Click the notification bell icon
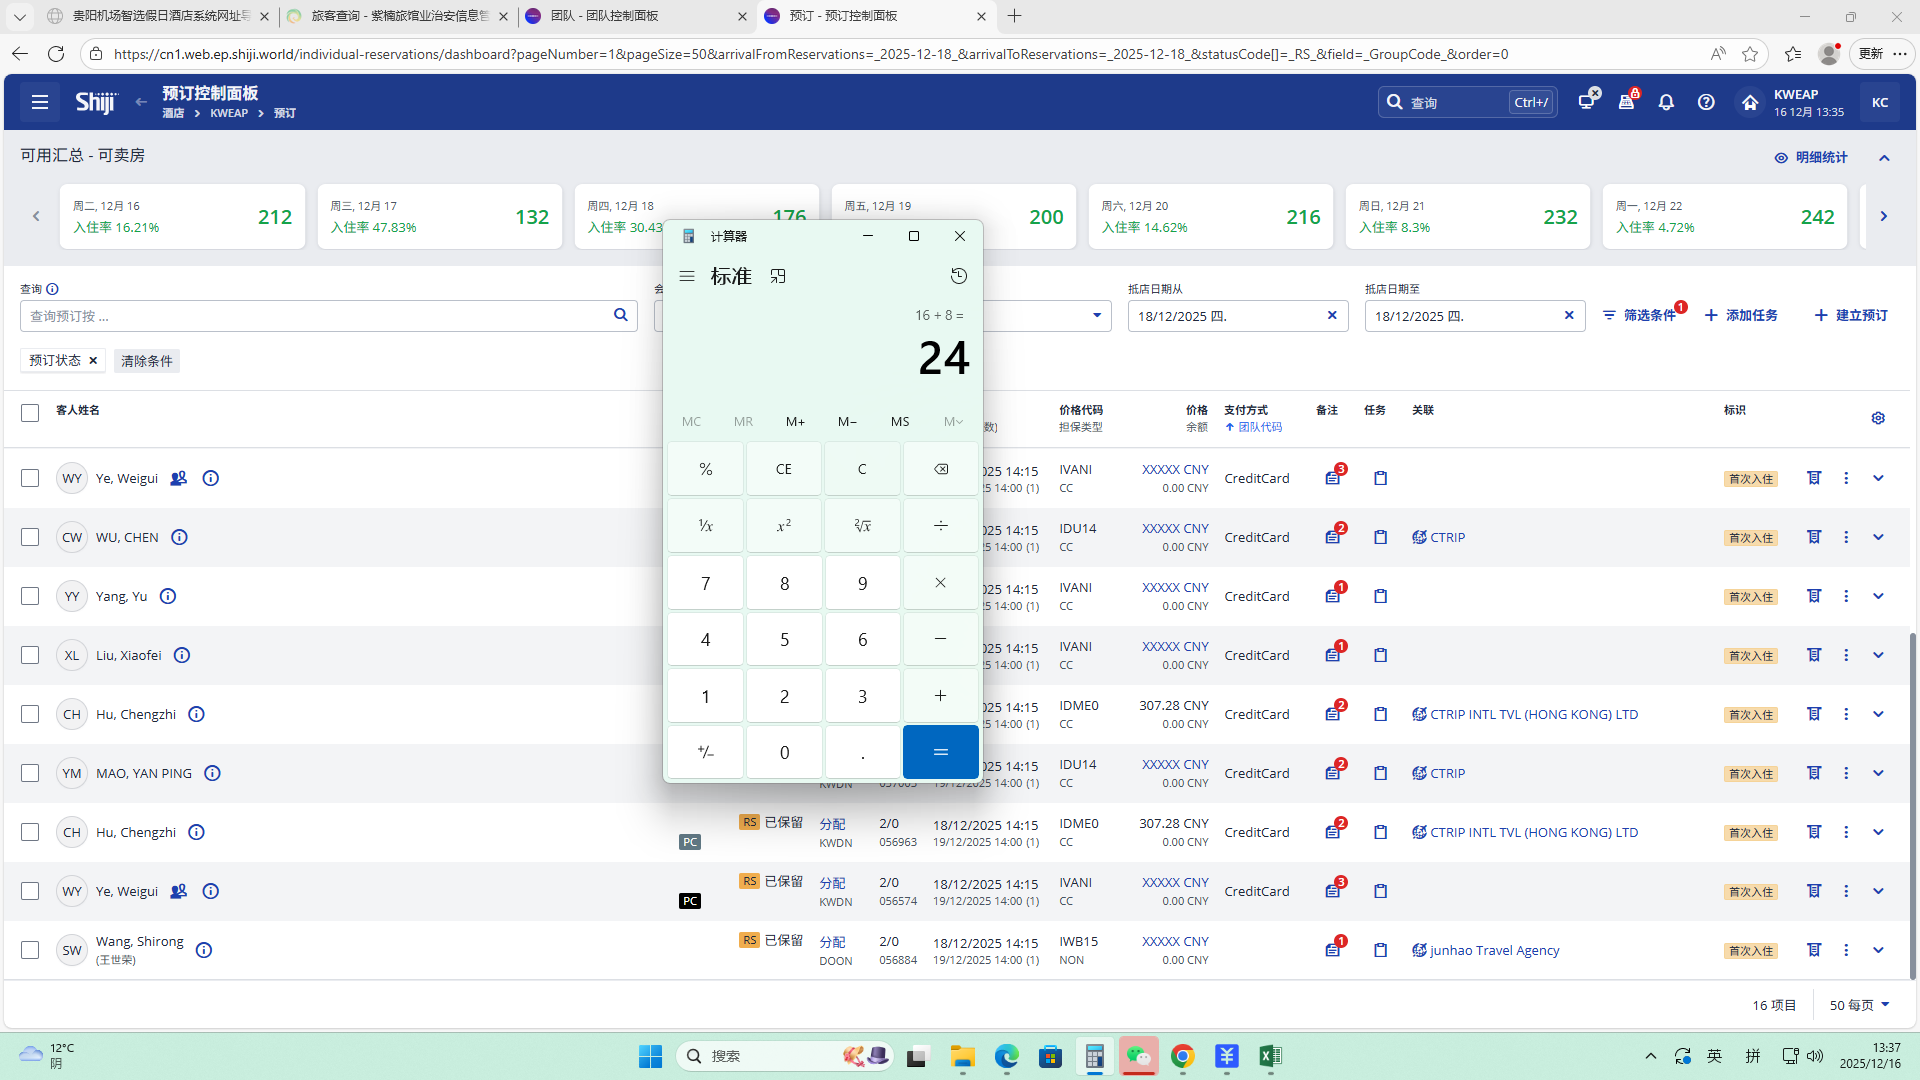This screenshot has height=1080, width=1920. [1666, 102]
